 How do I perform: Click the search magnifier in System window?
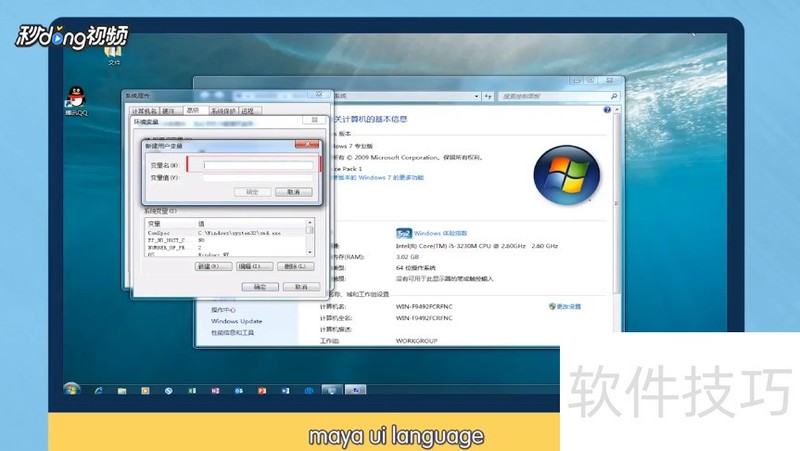(x=614, y=96)
